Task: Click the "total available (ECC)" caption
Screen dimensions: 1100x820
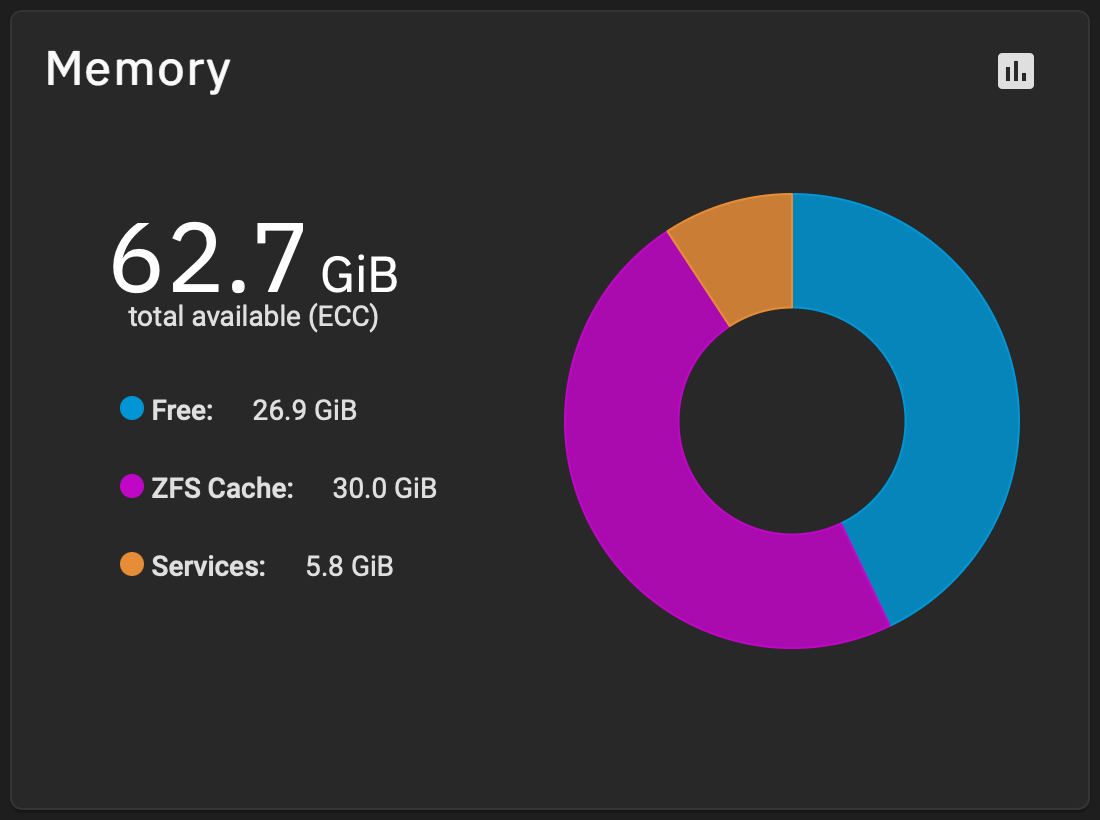Action: click(x=253, y=317)
